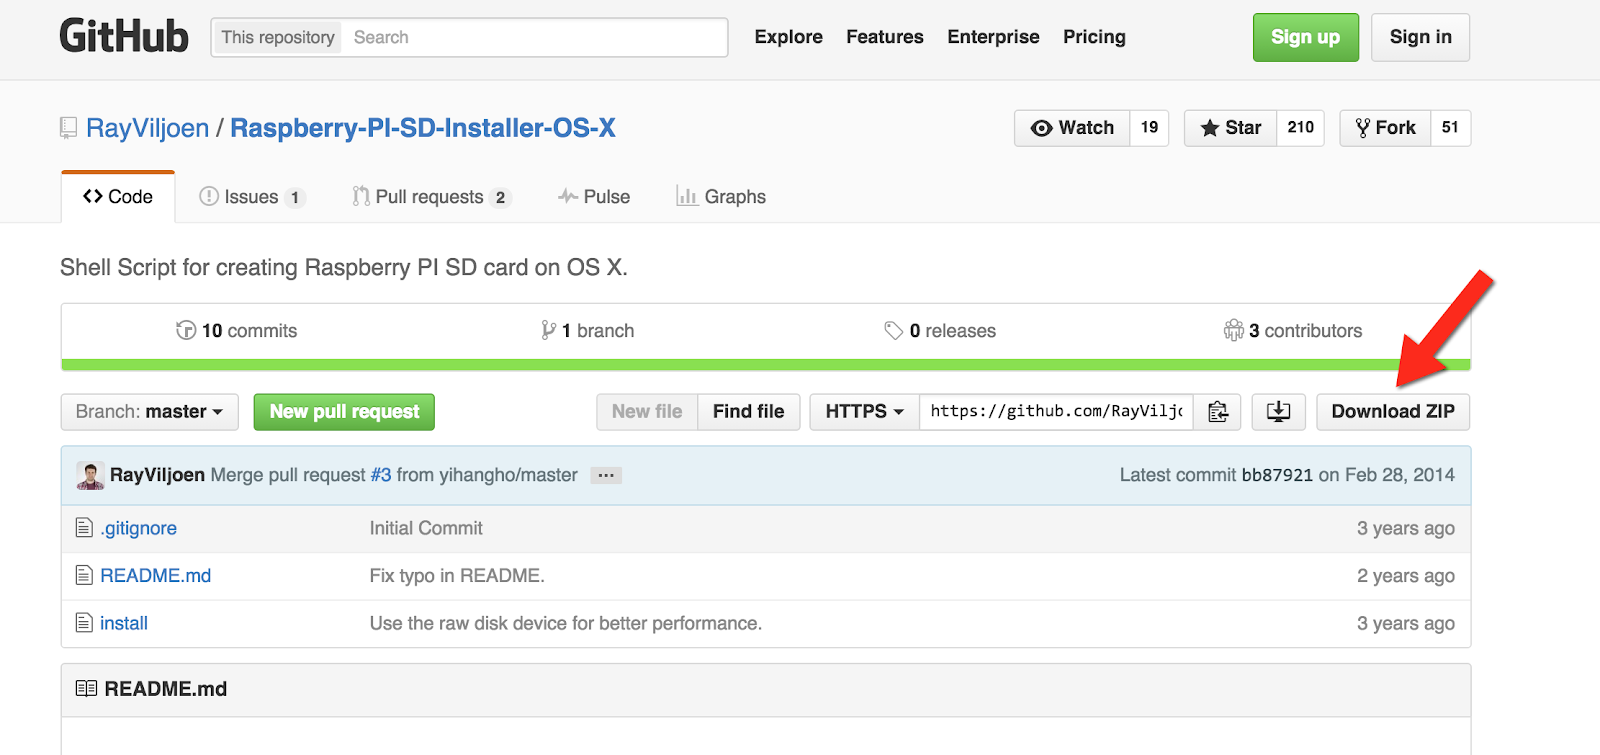1600x755 pixels.
Task: Expand the HTTPS protocol dropdown
Action: [x=864, y=412]
